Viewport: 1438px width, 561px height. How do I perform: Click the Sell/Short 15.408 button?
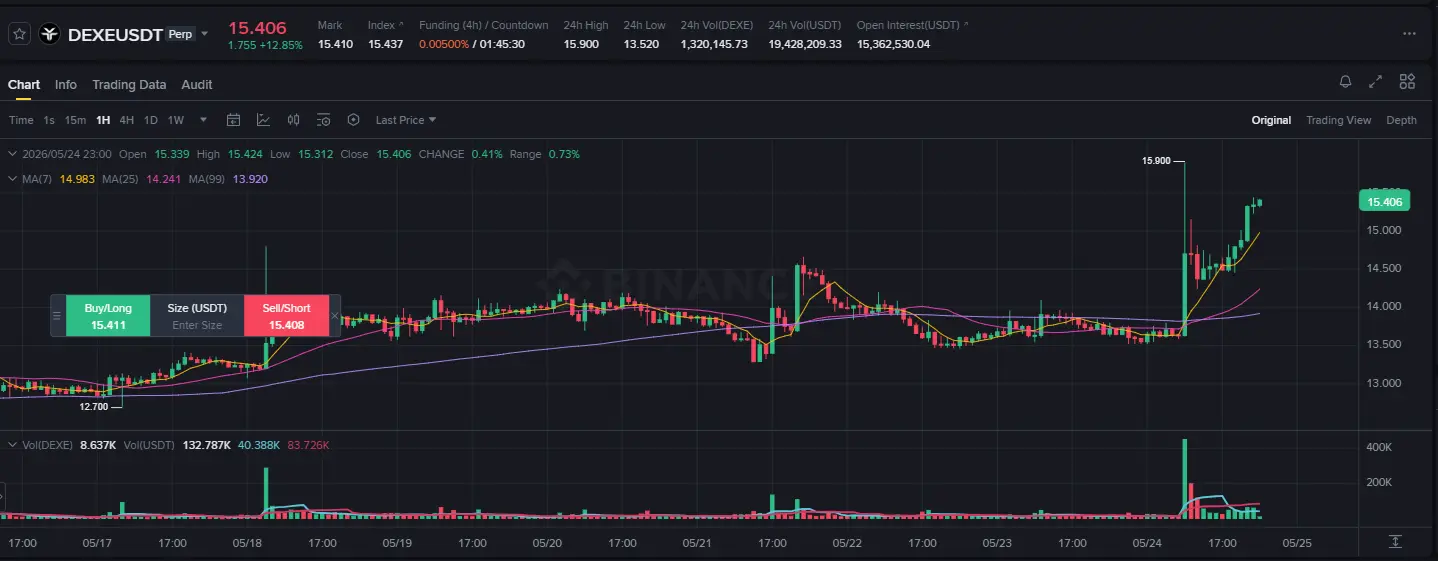click(x=287, y=316)
